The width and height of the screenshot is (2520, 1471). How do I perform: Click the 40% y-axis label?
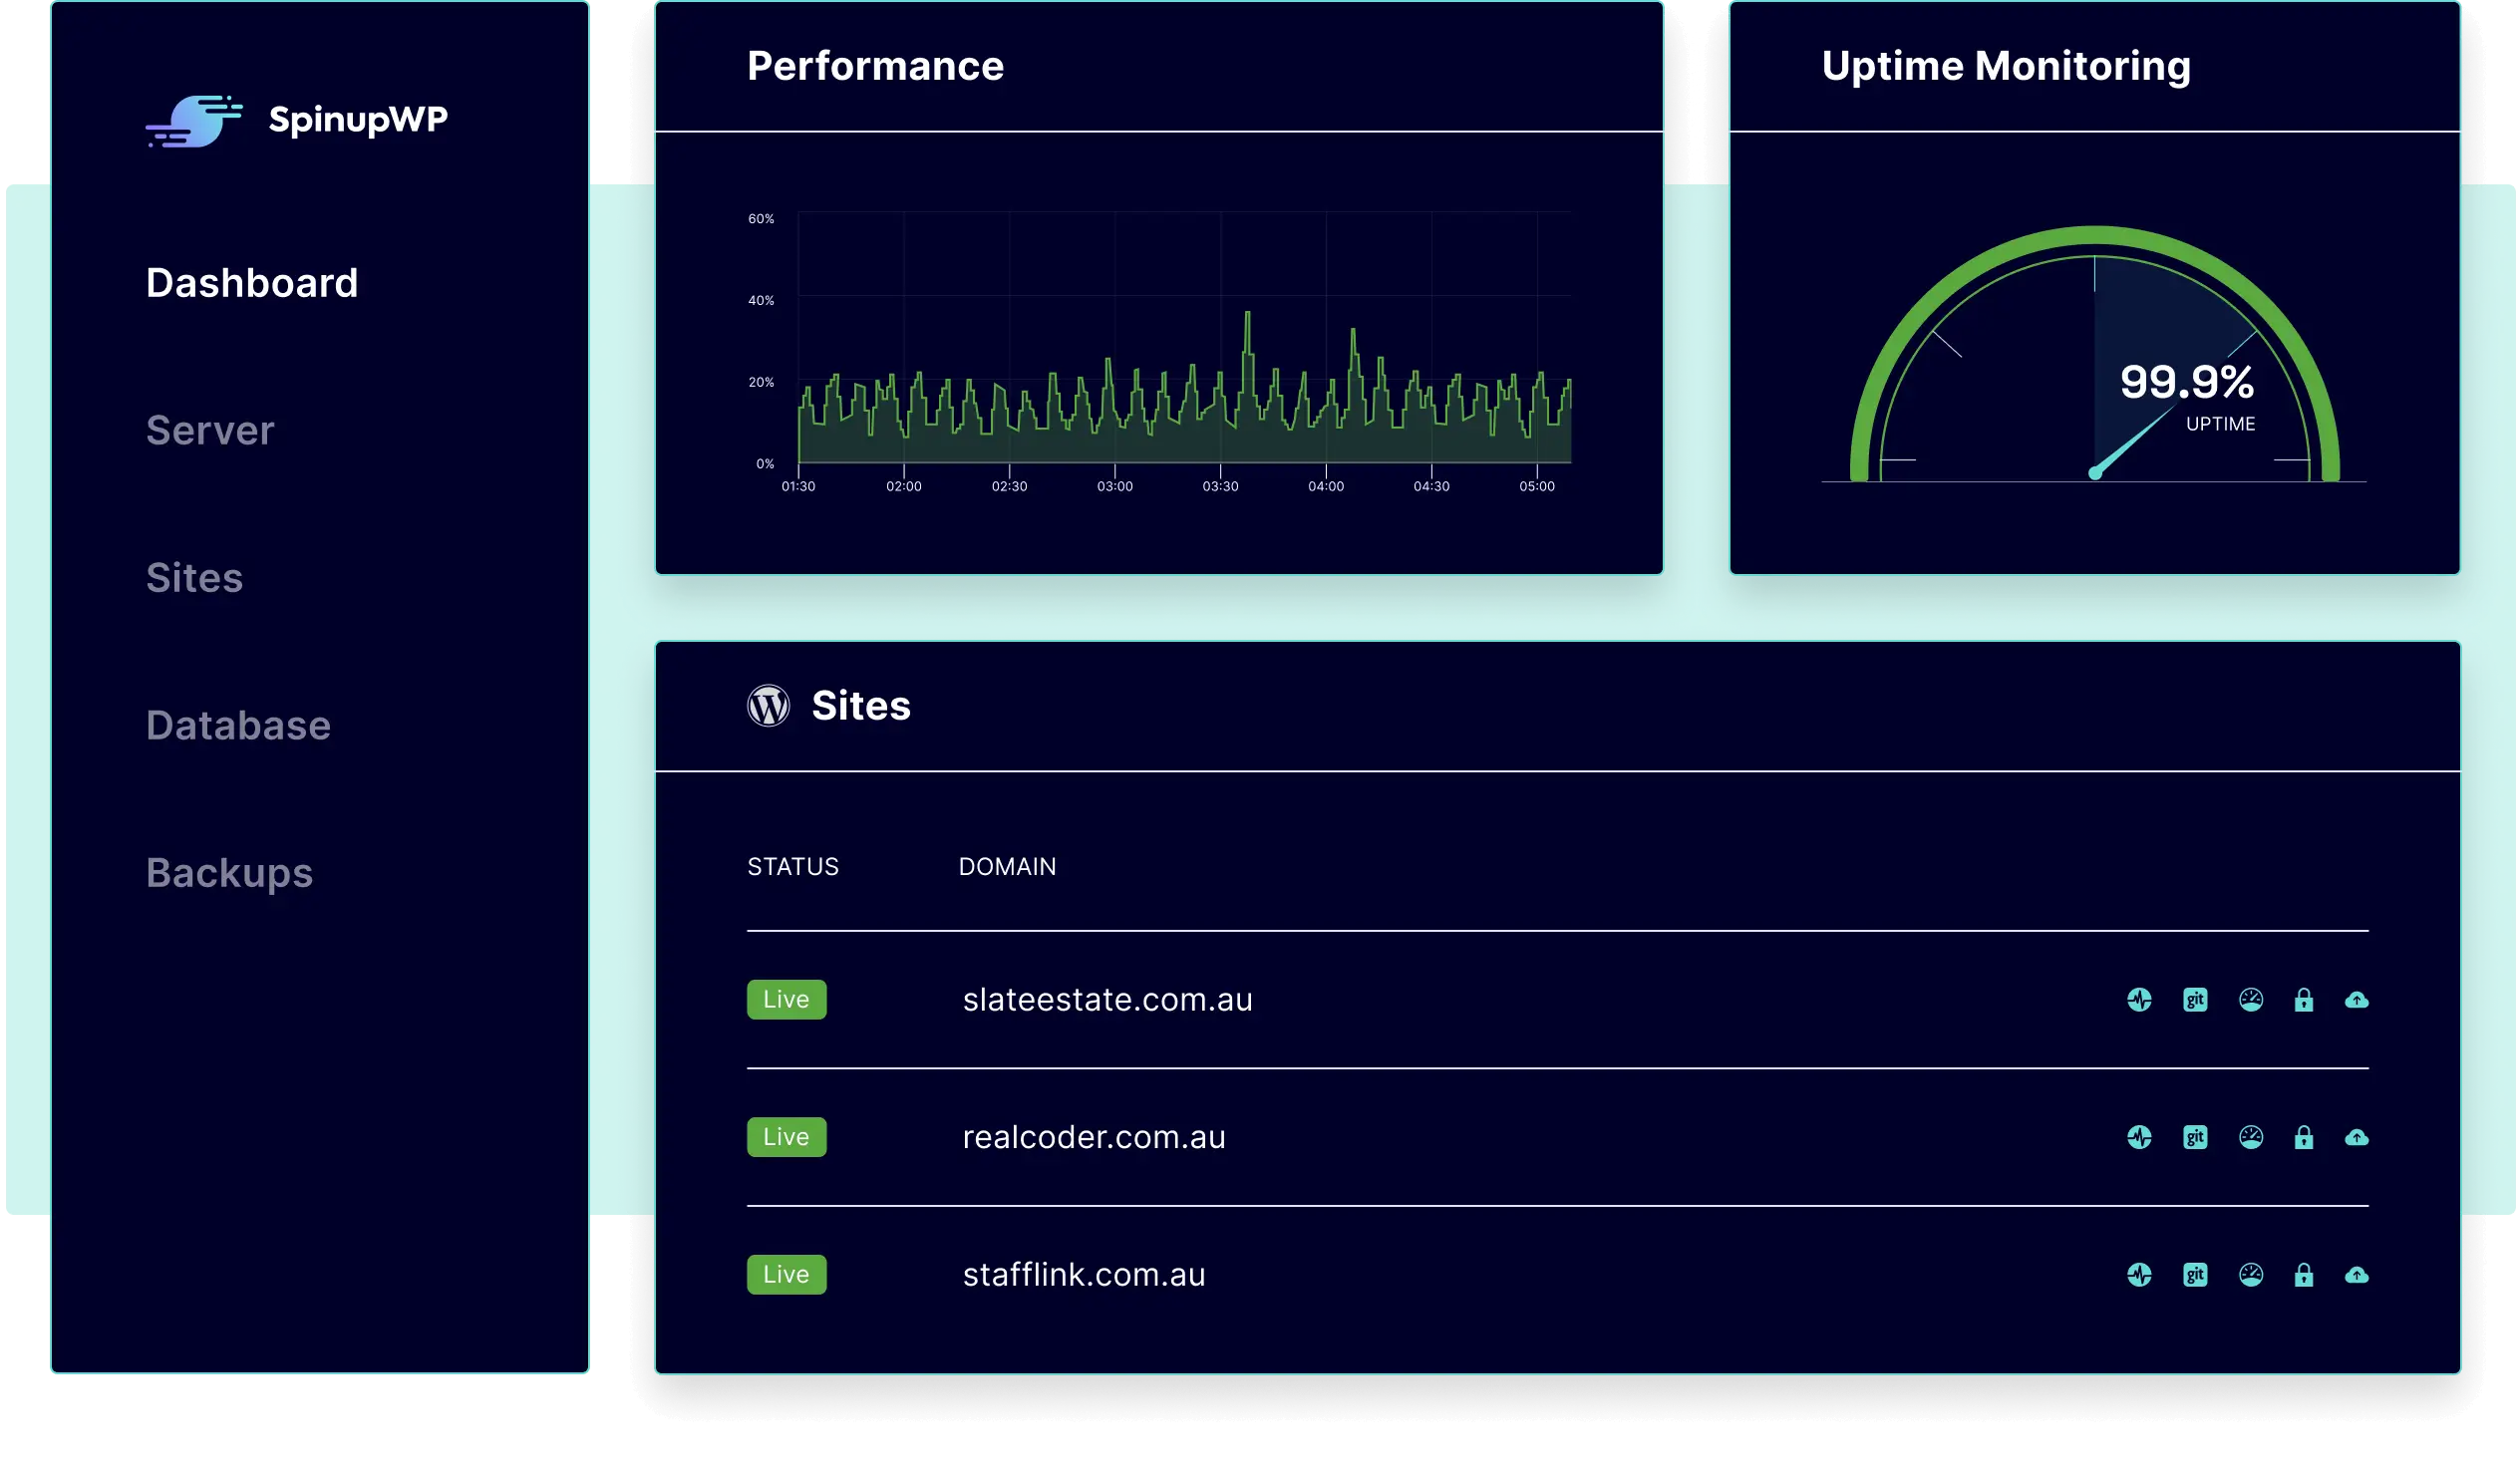click(761, 300)
